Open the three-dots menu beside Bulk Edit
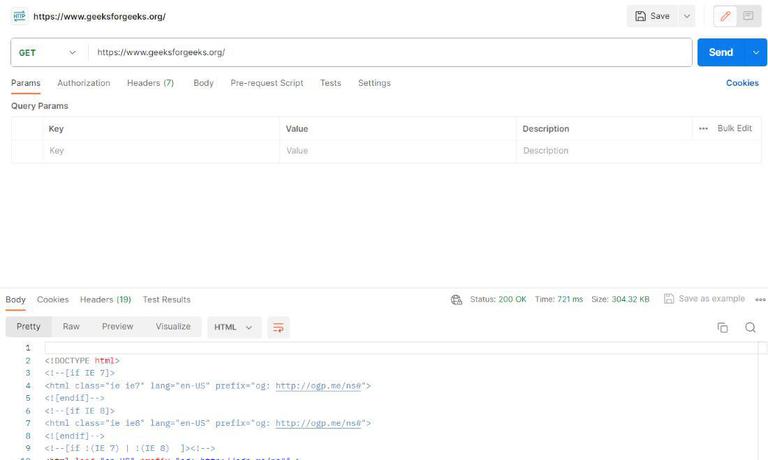Viewport: 768px width, 460px height. 703,128
